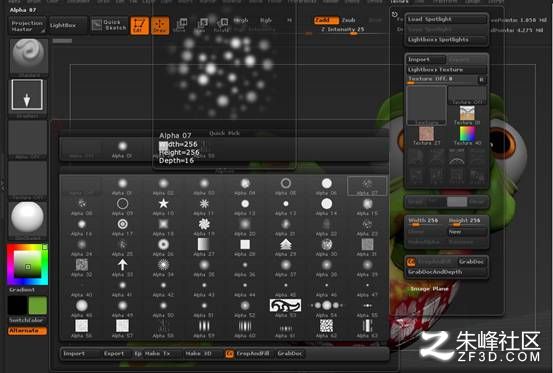The height and width of the screenshot is (373, 553).
Task: Select the star-shaped Alpha 10 thumbnail
Action: 163,203
